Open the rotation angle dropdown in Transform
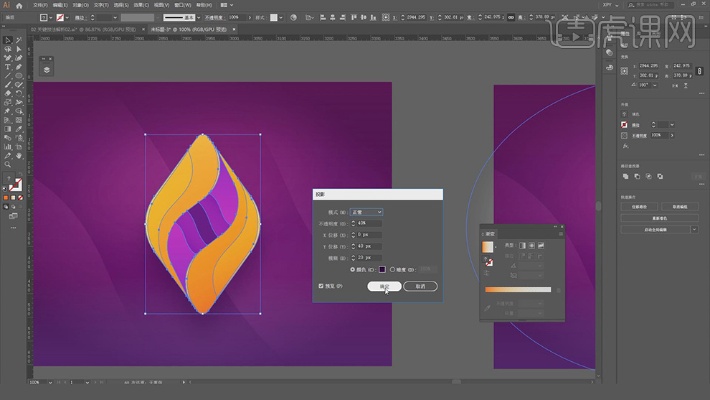 click(655, 85)
